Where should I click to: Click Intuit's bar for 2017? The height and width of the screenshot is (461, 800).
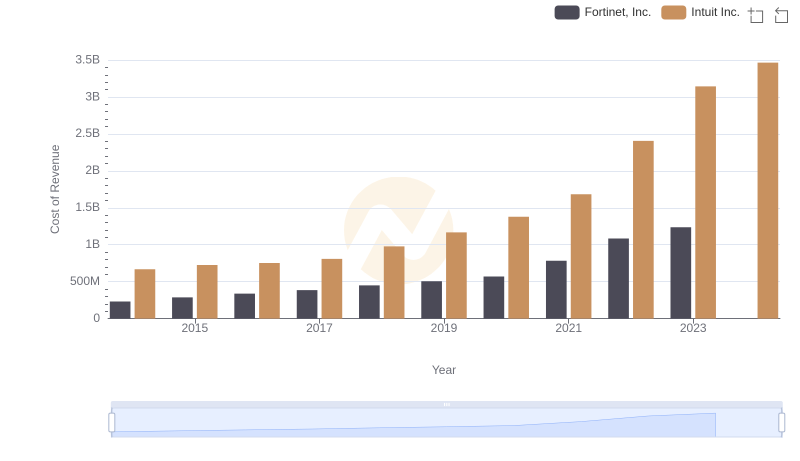pos(332,289)
